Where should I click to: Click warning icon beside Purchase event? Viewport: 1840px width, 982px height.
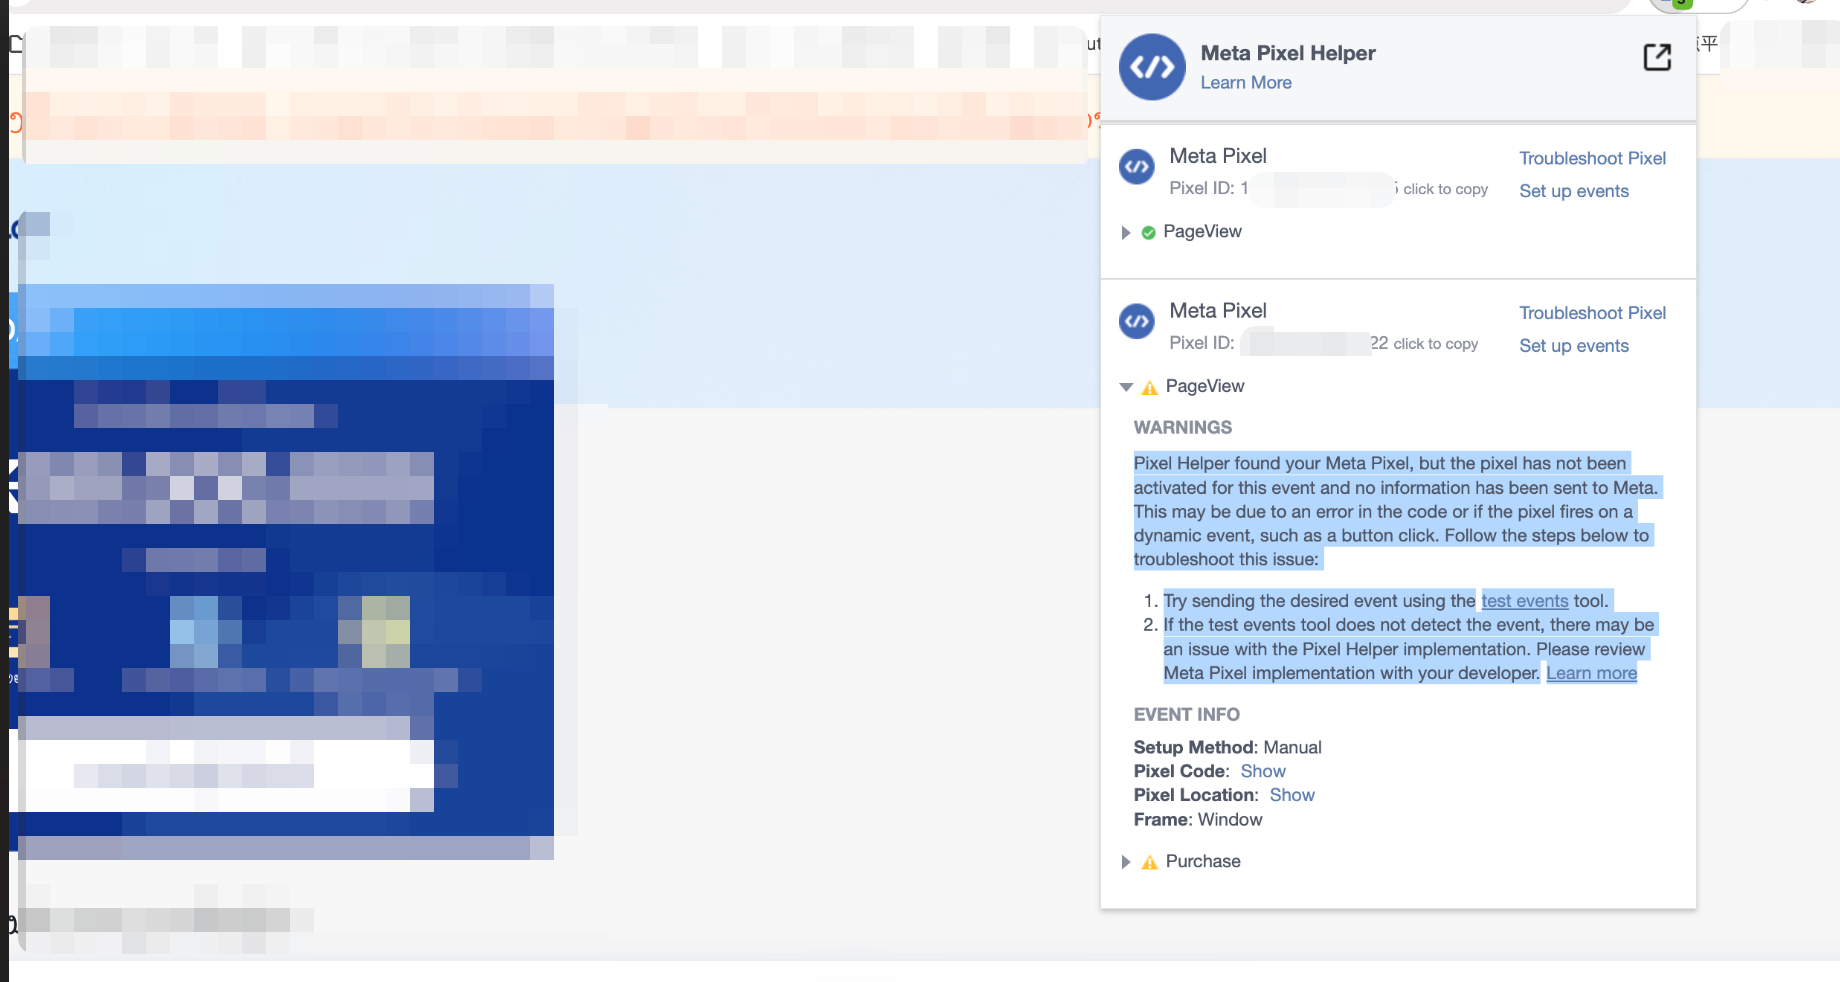(1150, 862)
